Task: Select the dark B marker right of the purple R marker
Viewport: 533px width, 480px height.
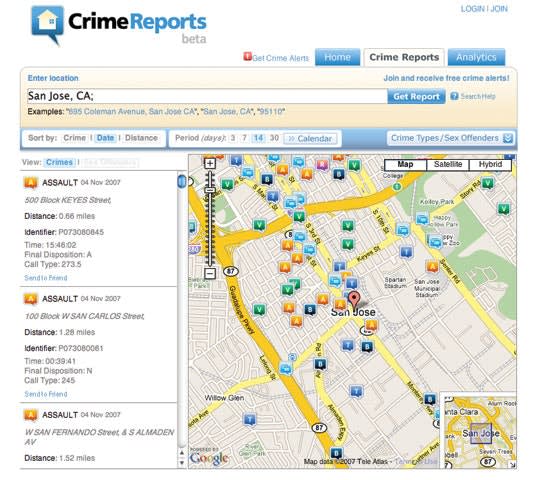Action: (x=339, y=174)
